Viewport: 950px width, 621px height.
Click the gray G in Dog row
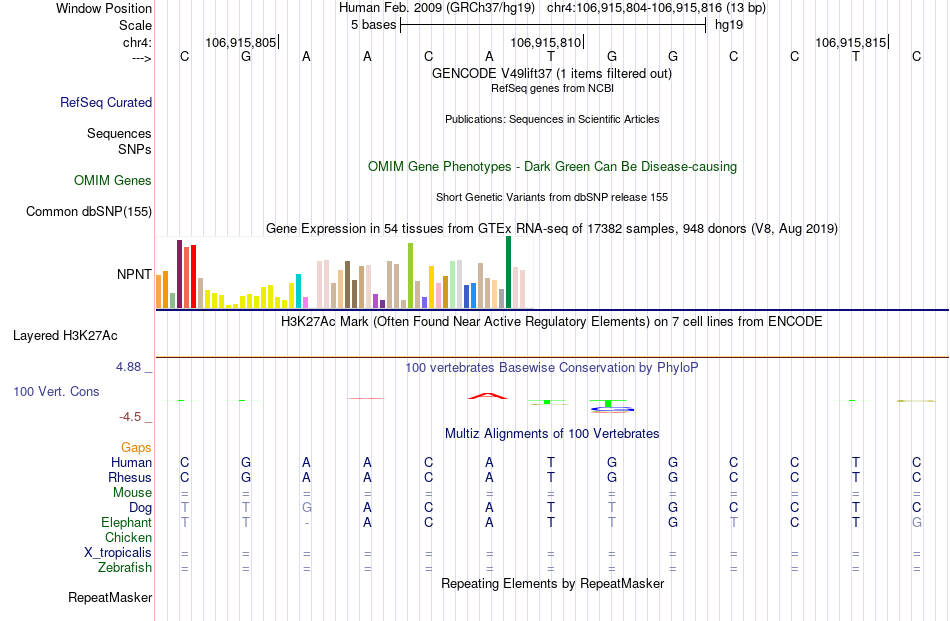pos(307,508)
